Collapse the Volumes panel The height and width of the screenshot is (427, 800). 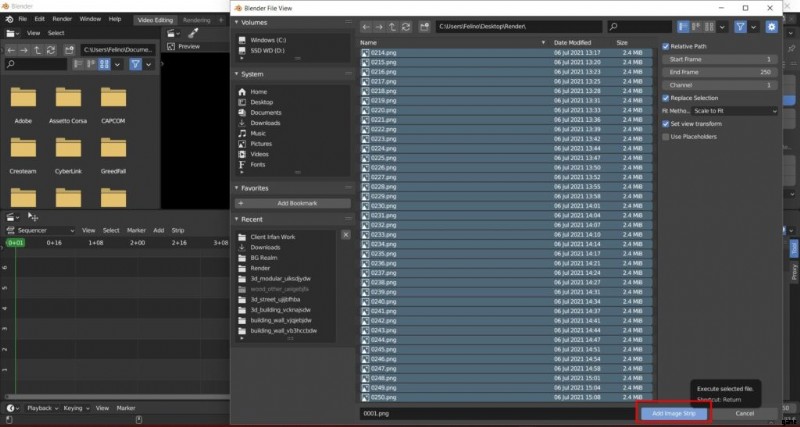(x=237, y=21)
